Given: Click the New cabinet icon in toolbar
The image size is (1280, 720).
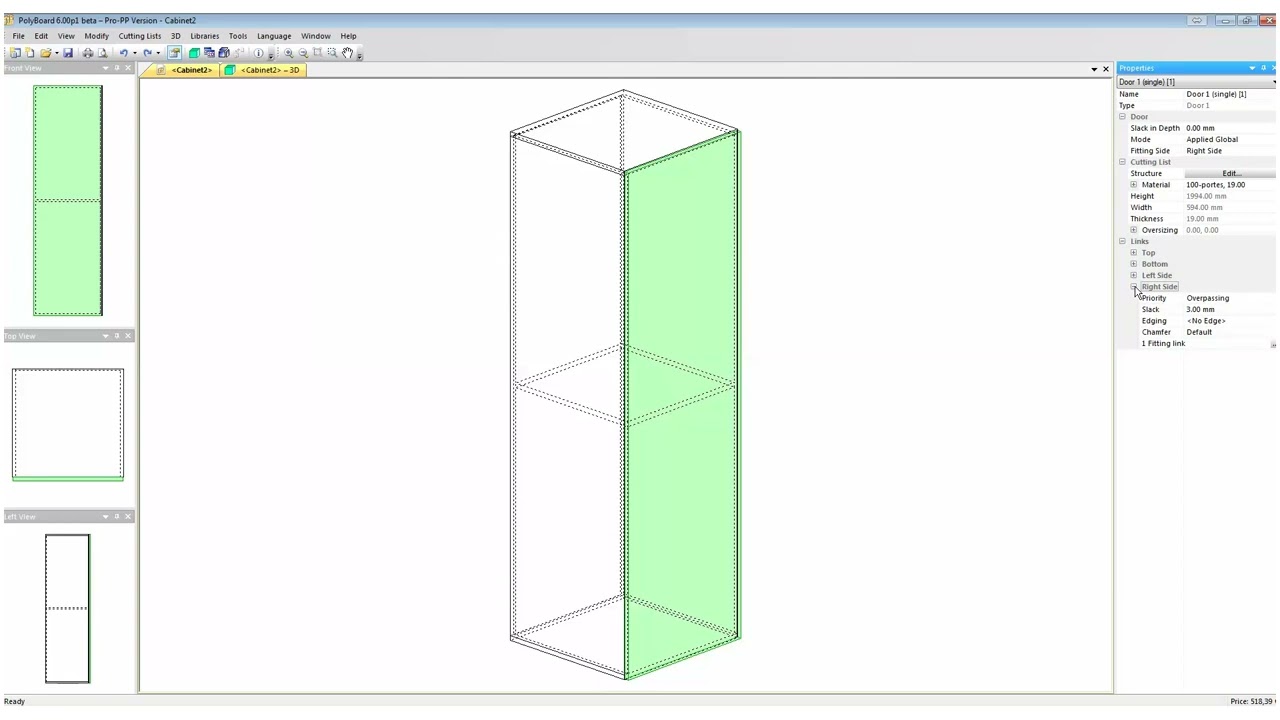Looking at the screenshot, I should [15, 53].
